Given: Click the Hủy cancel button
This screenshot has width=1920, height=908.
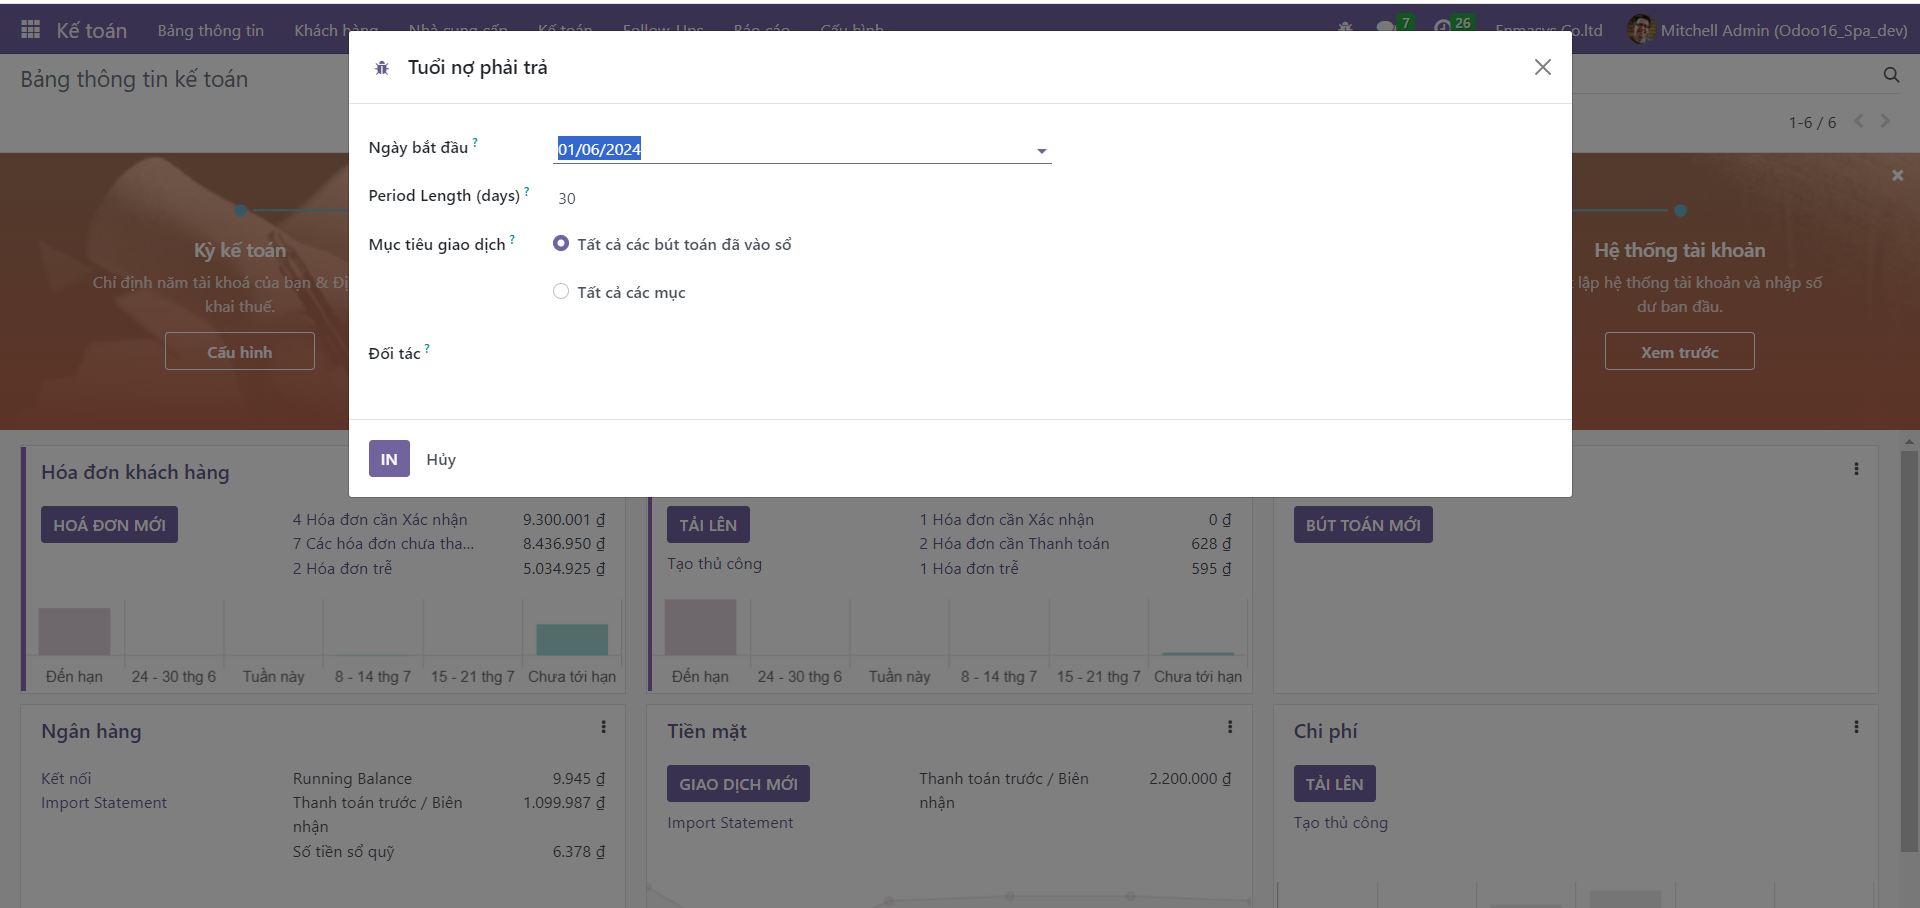Looking at the screenshot, I should (x=441, y=459).
